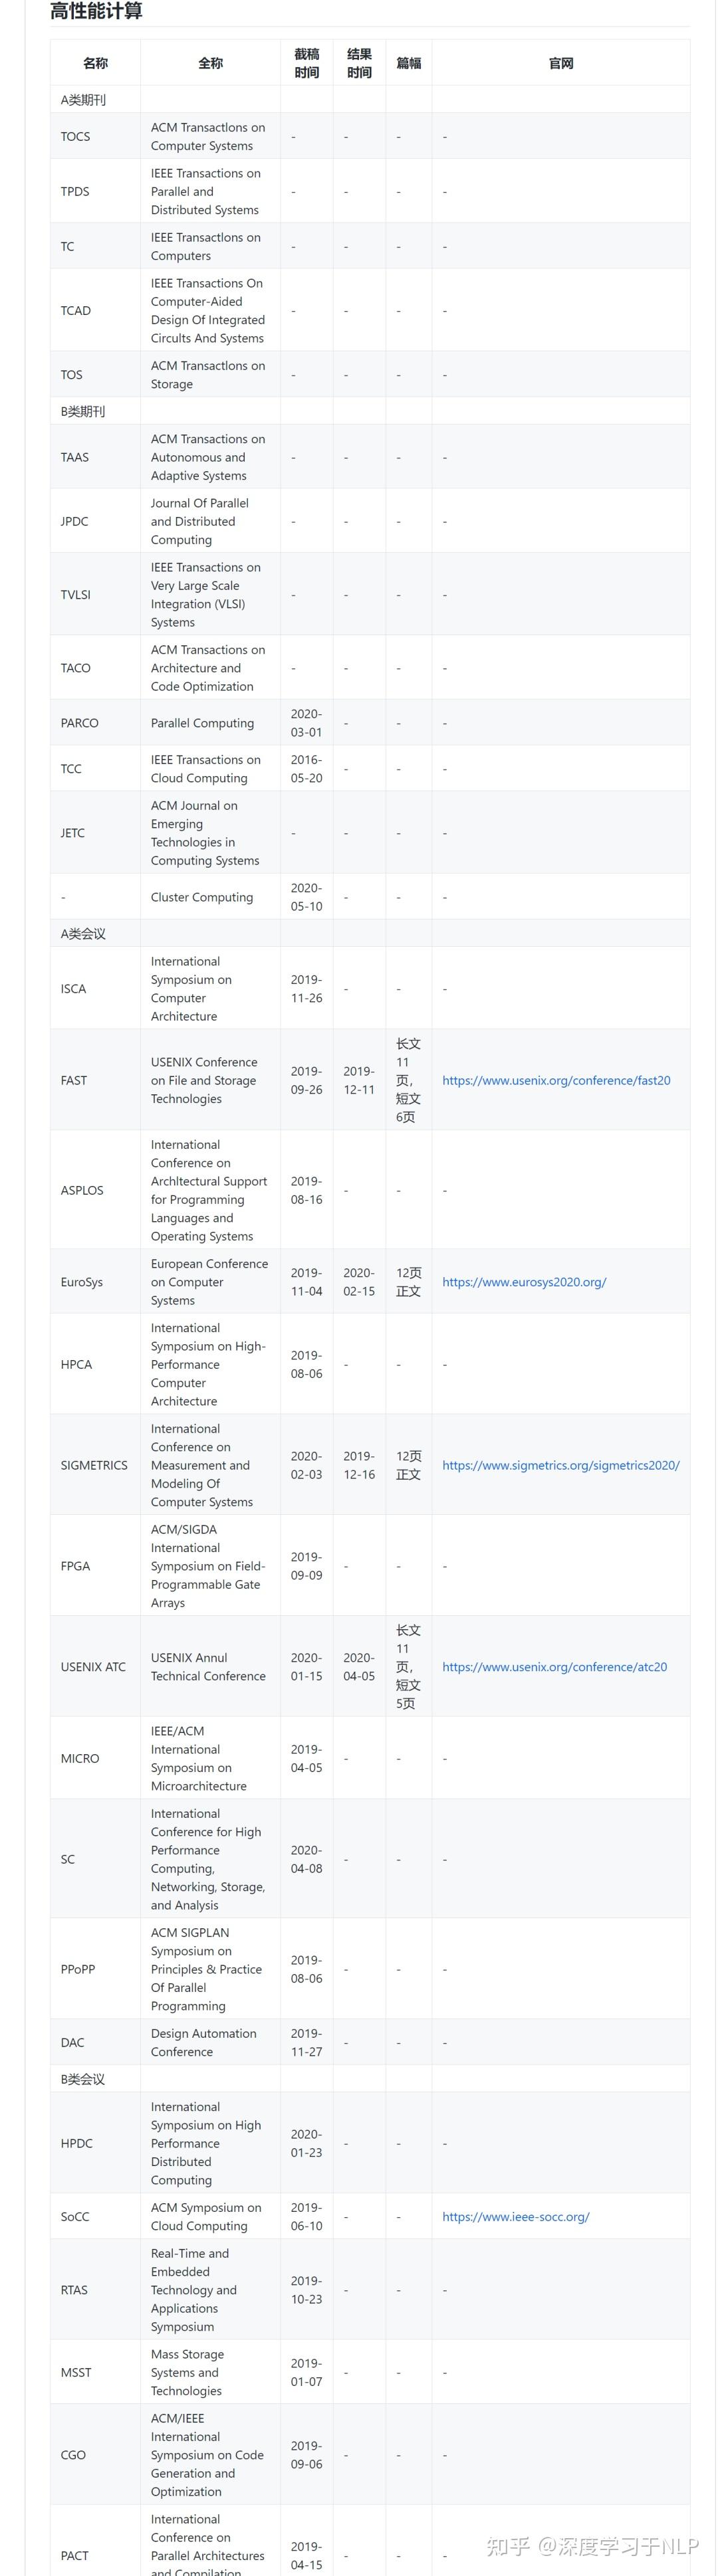Select the A类会议 category row
The image size is (718, 2576).
tap(83, 933)
